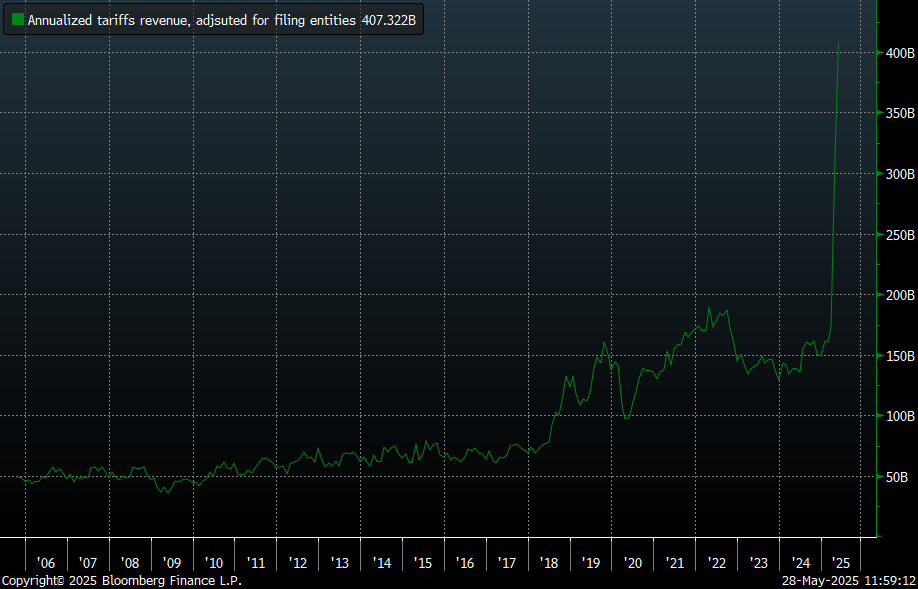
Task: Click the '06 year label on x-axis
Action: click(x=45, y=564)
